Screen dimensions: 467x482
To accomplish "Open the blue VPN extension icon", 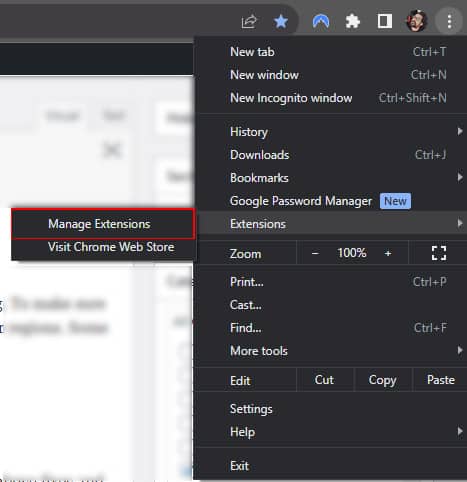I will tap(321, 22).
